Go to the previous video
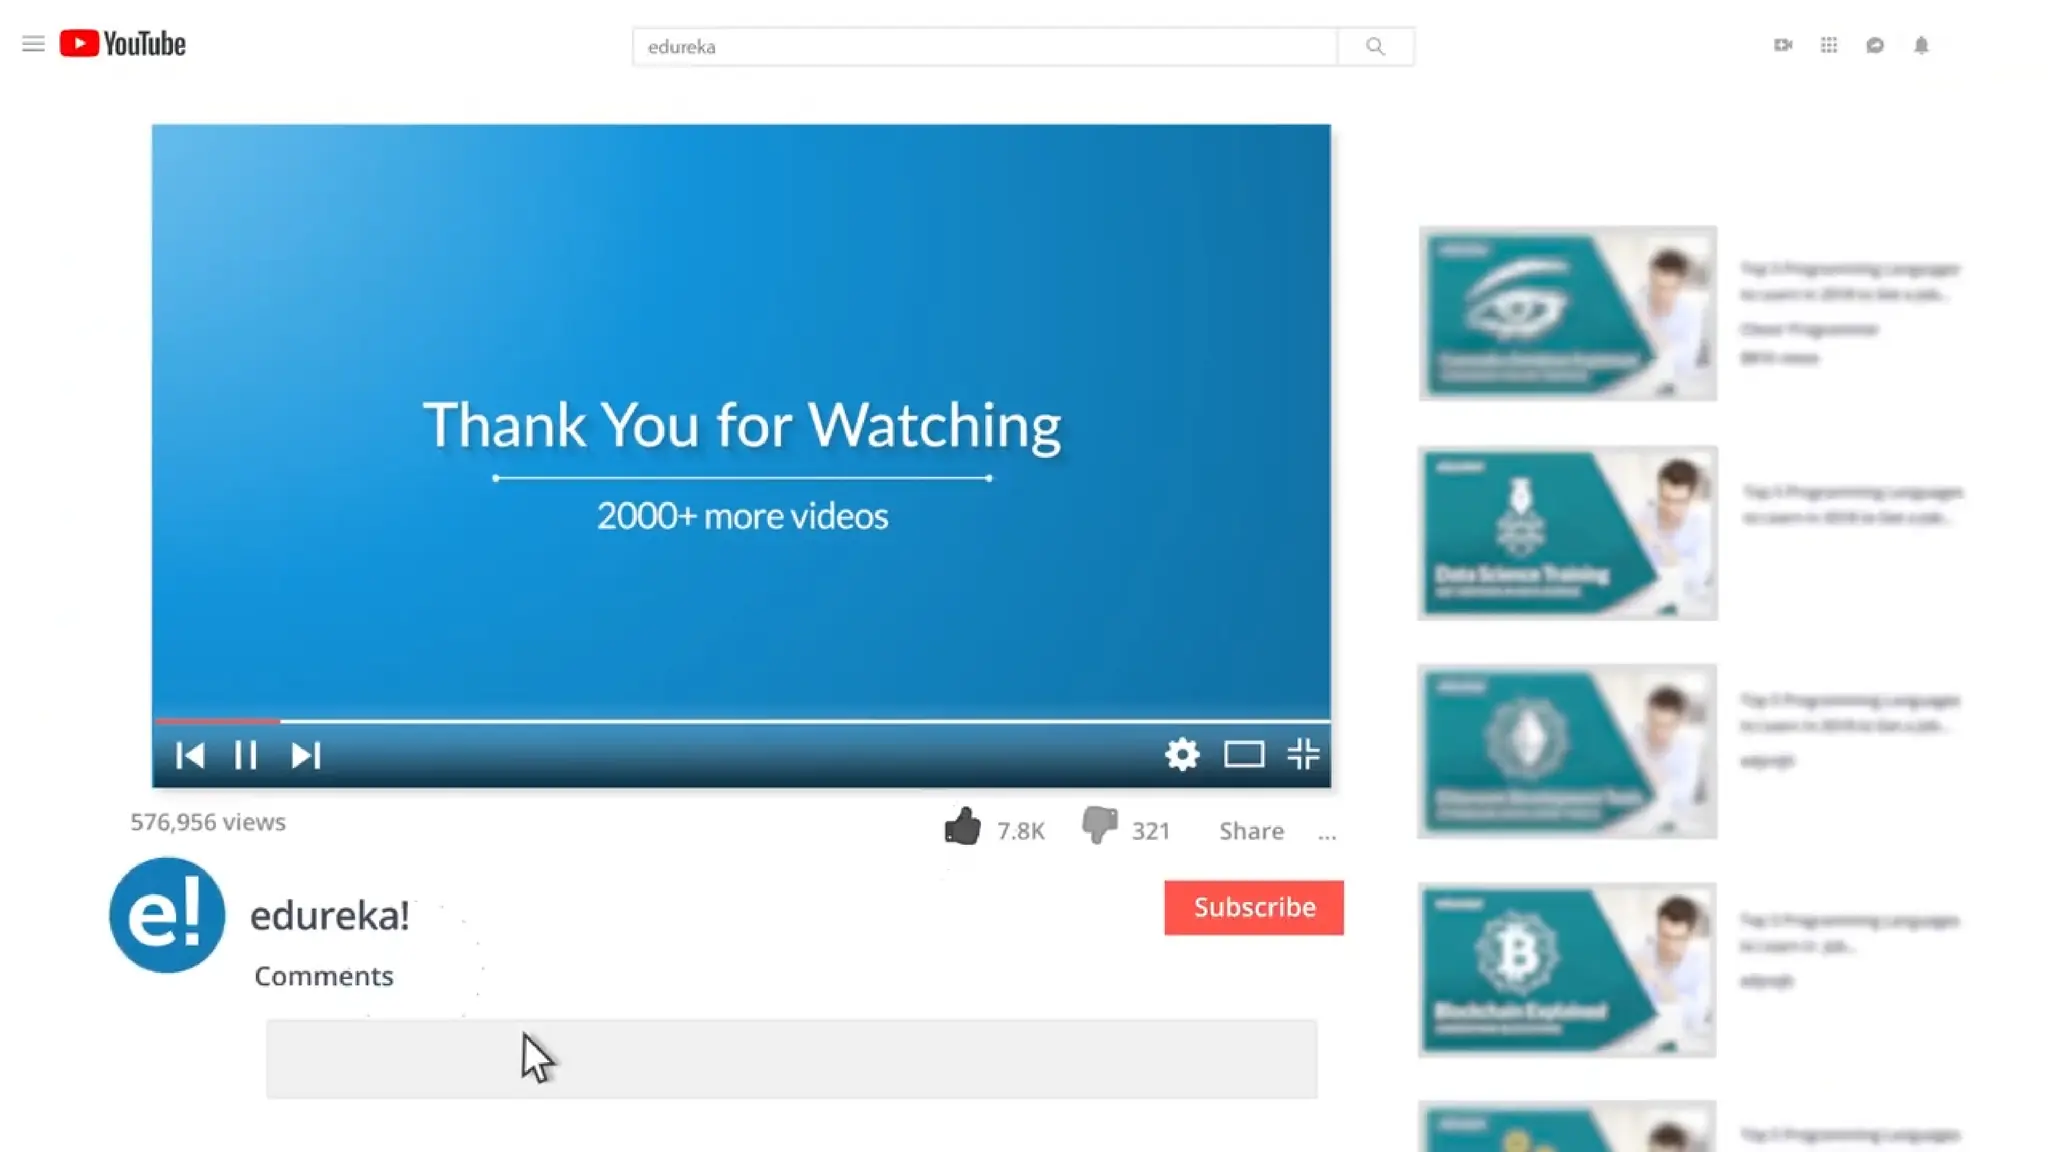2048x1152 pixels. pyautogui.click(x=190, y=755)
